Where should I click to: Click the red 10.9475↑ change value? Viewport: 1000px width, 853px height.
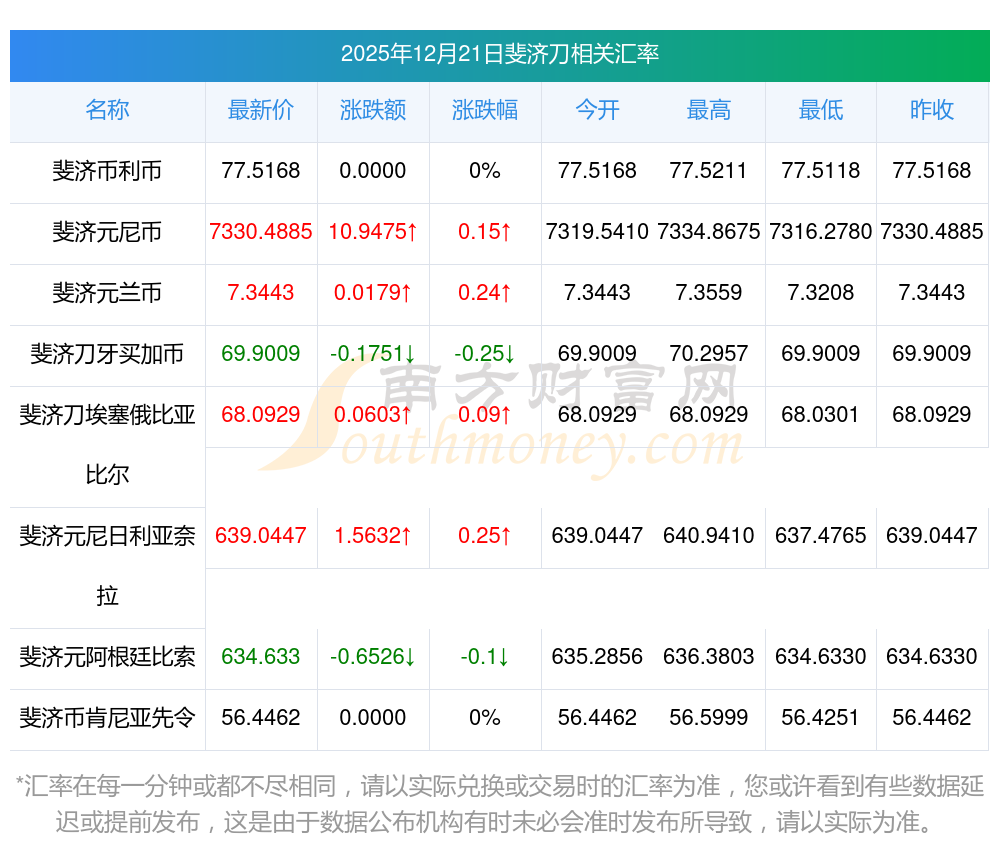(373, 232)
